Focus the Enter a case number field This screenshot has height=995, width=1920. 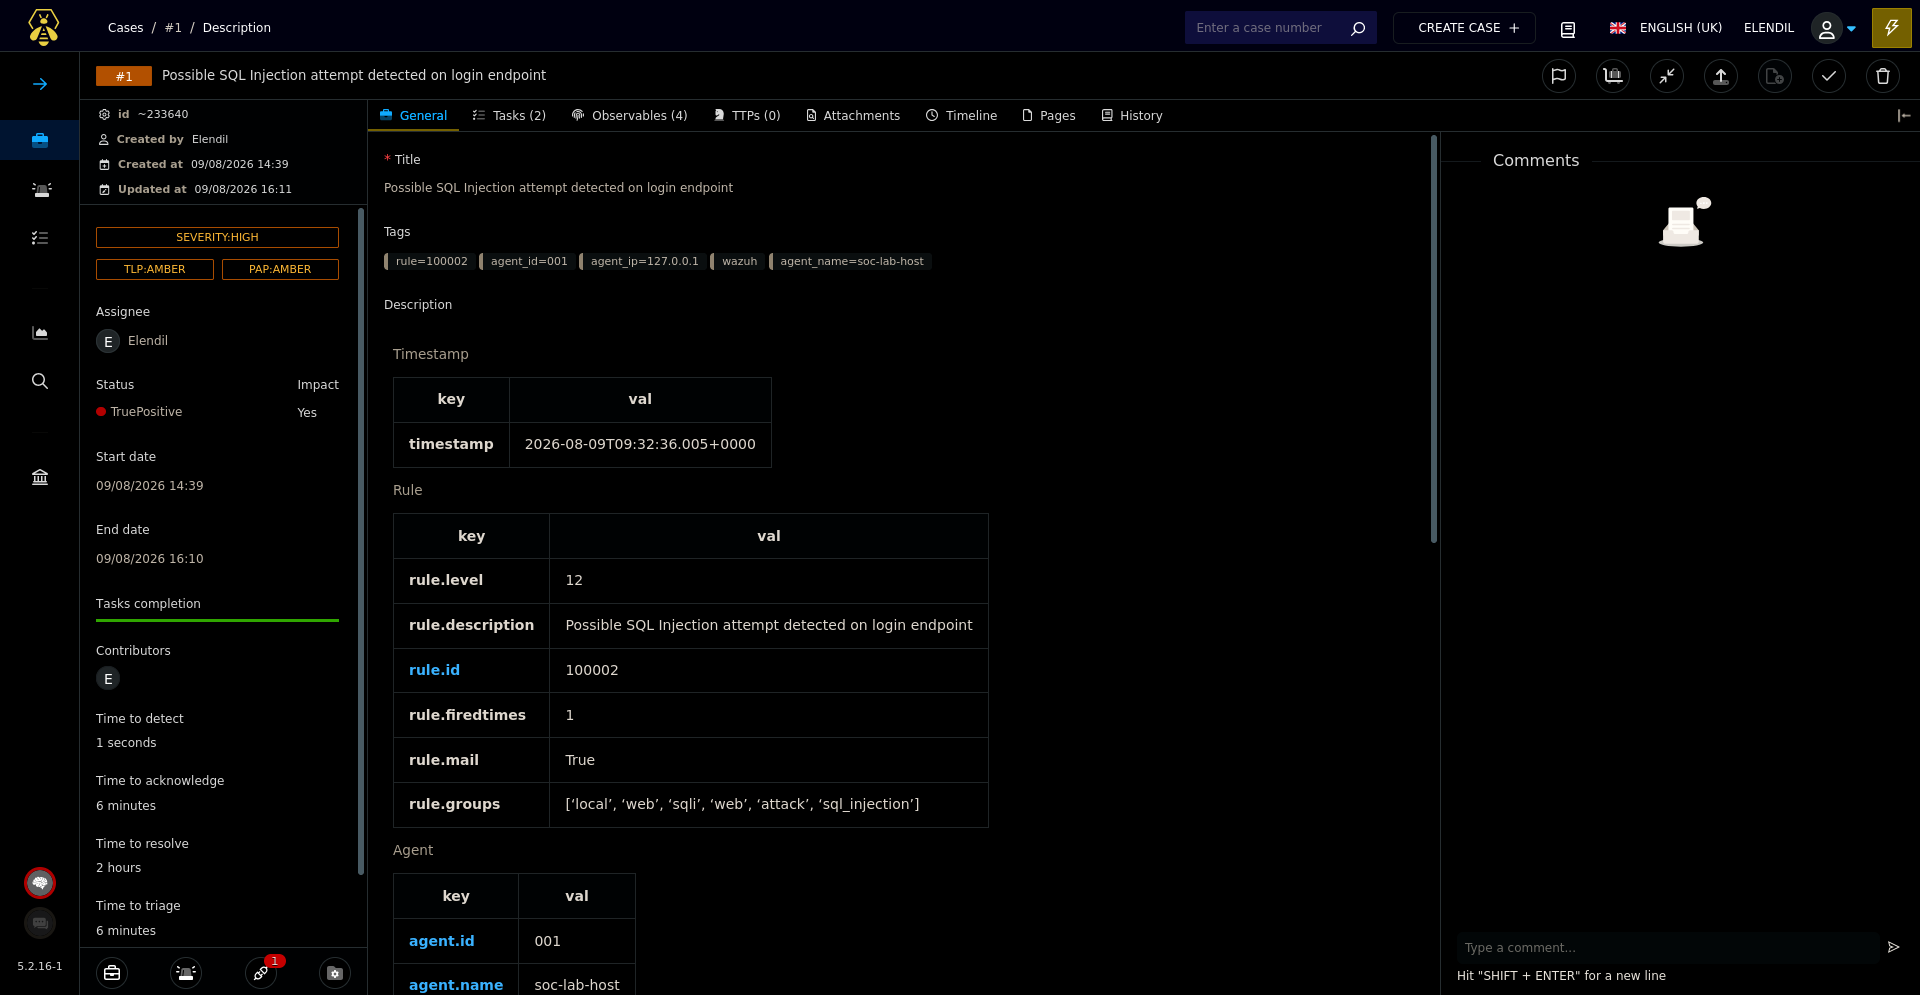pyautogui.click(x=1267, y=28)
